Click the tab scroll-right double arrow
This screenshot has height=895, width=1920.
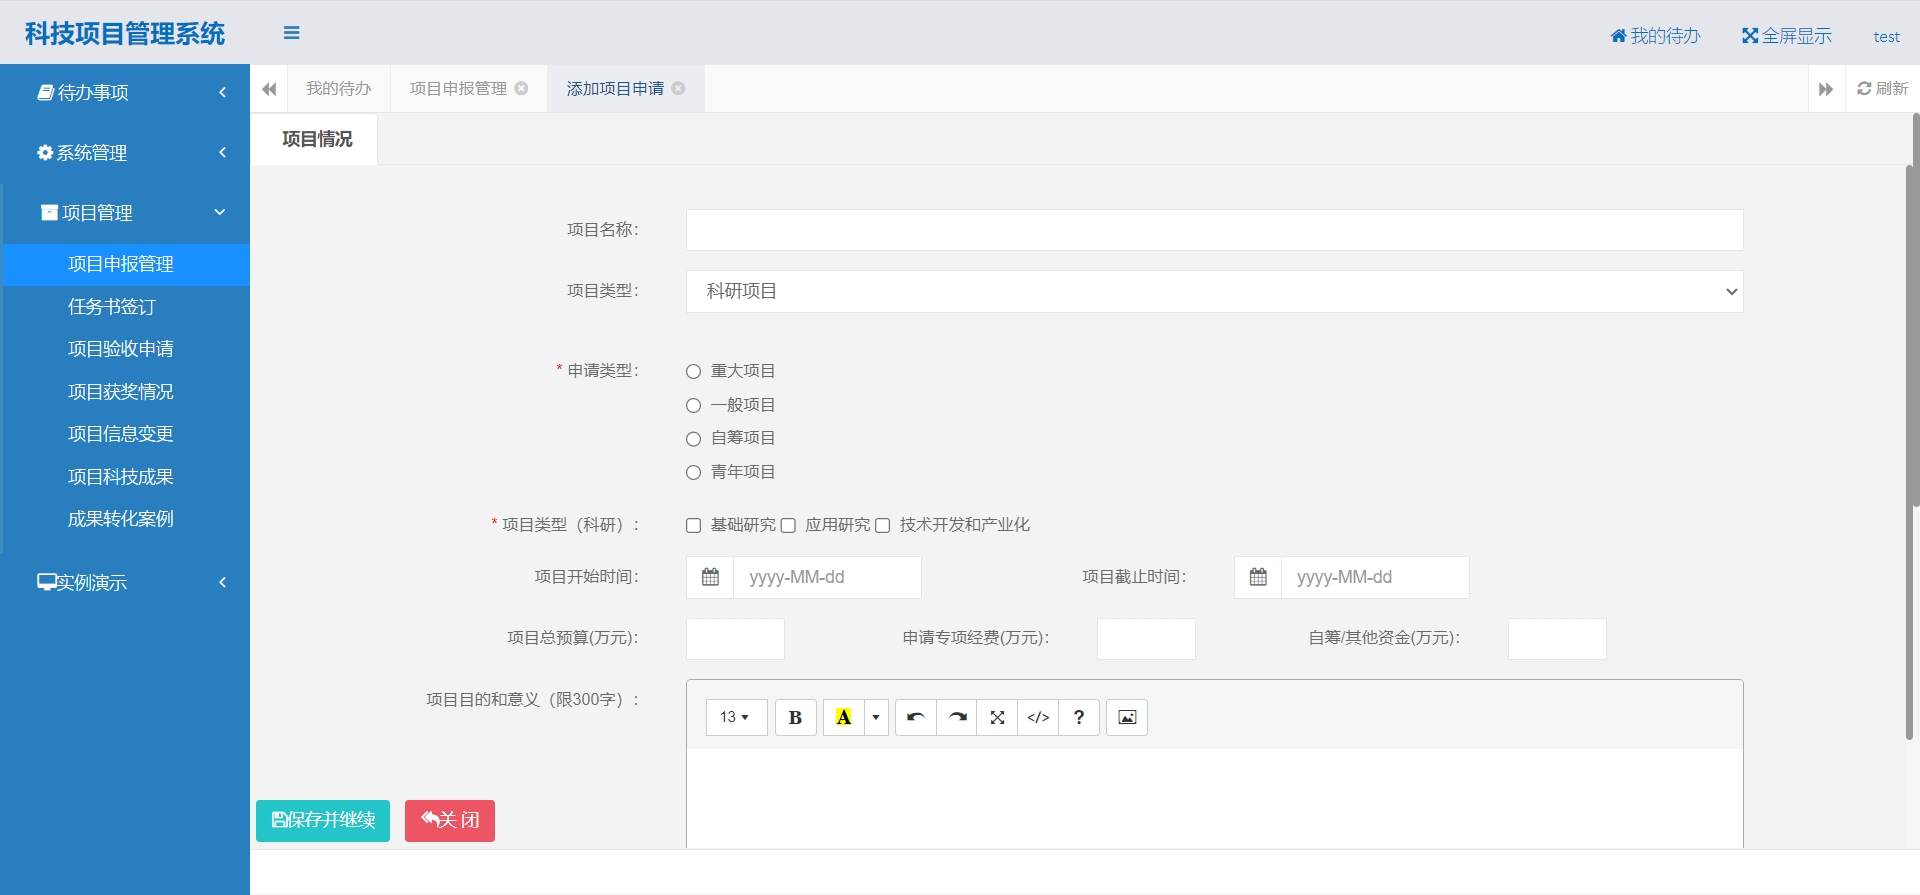tap(1826, 89)
